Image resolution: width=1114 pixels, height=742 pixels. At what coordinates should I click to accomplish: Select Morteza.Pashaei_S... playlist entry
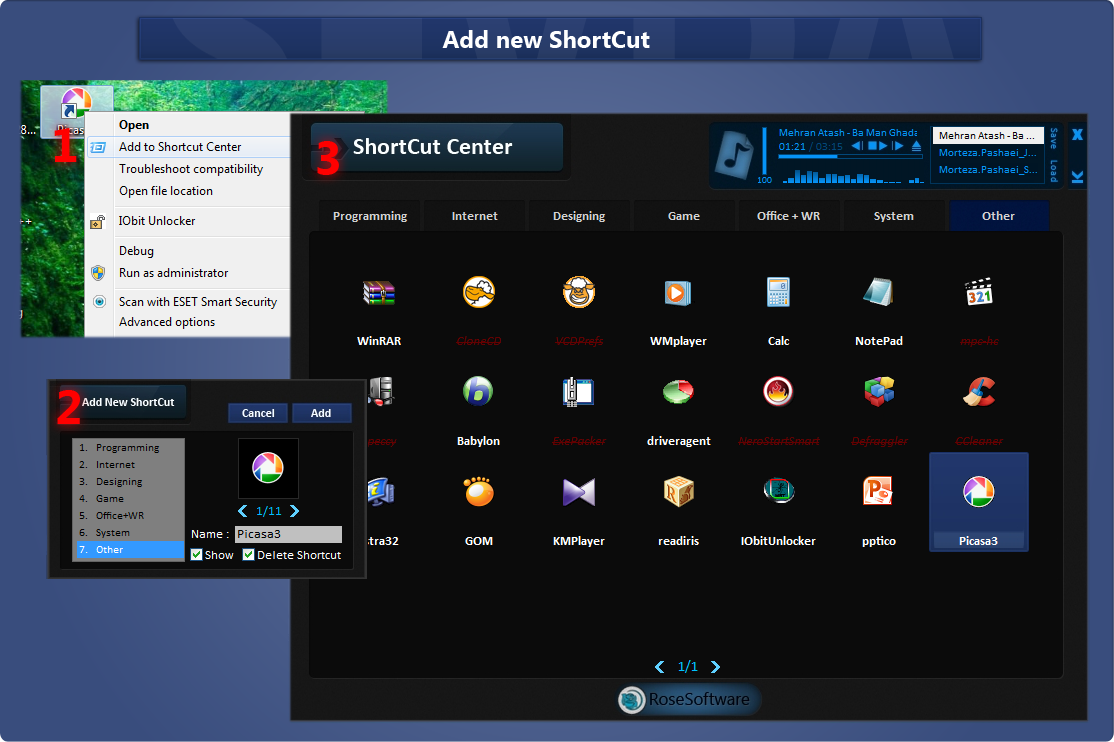click(988, 170)
